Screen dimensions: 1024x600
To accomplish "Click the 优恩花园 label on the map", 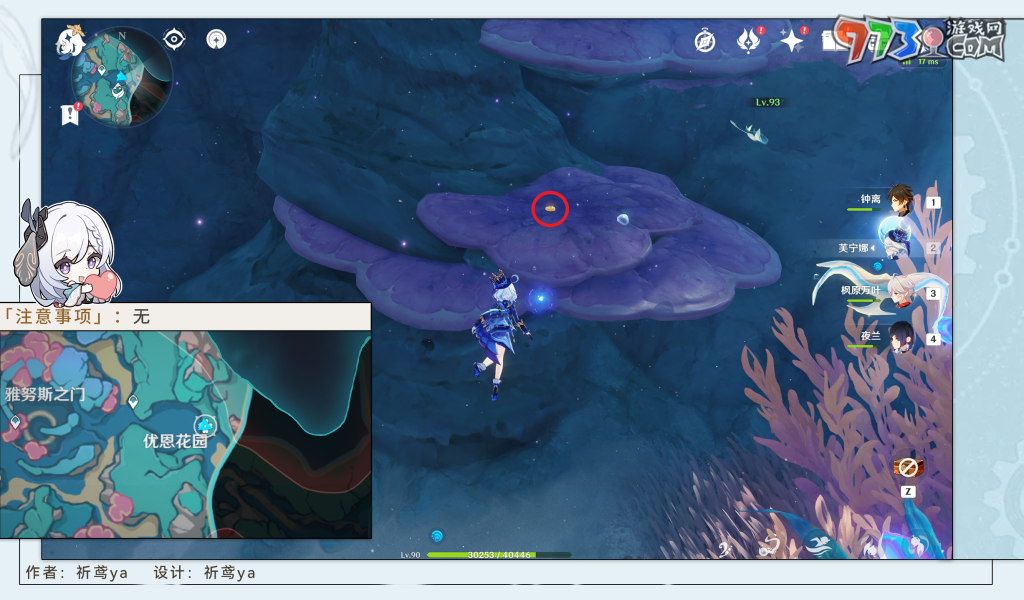I will 175,441.
